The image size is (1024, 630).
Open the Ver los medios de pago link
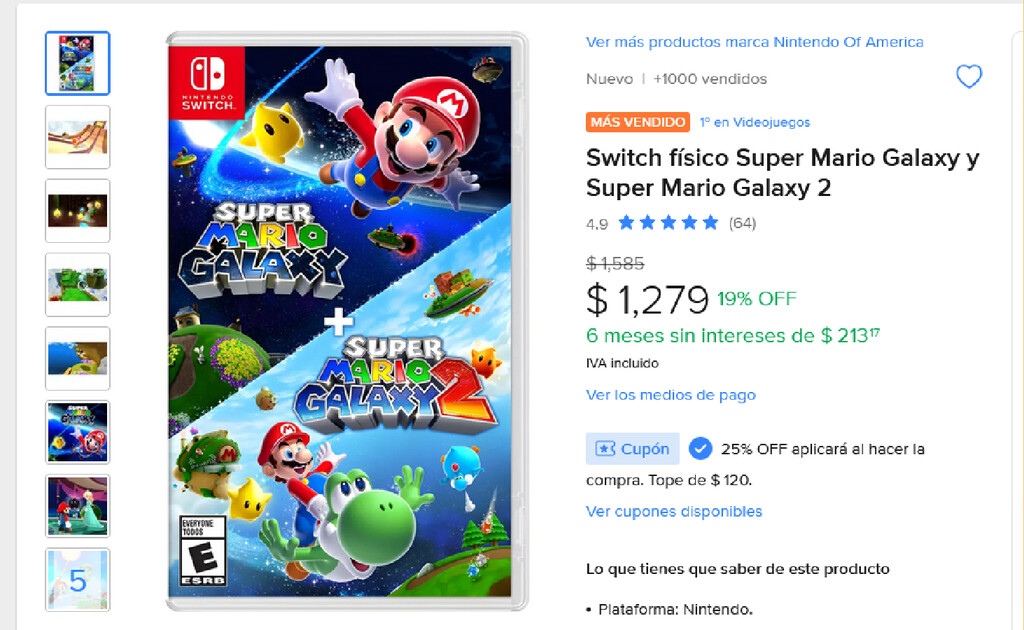pos(670,395)
